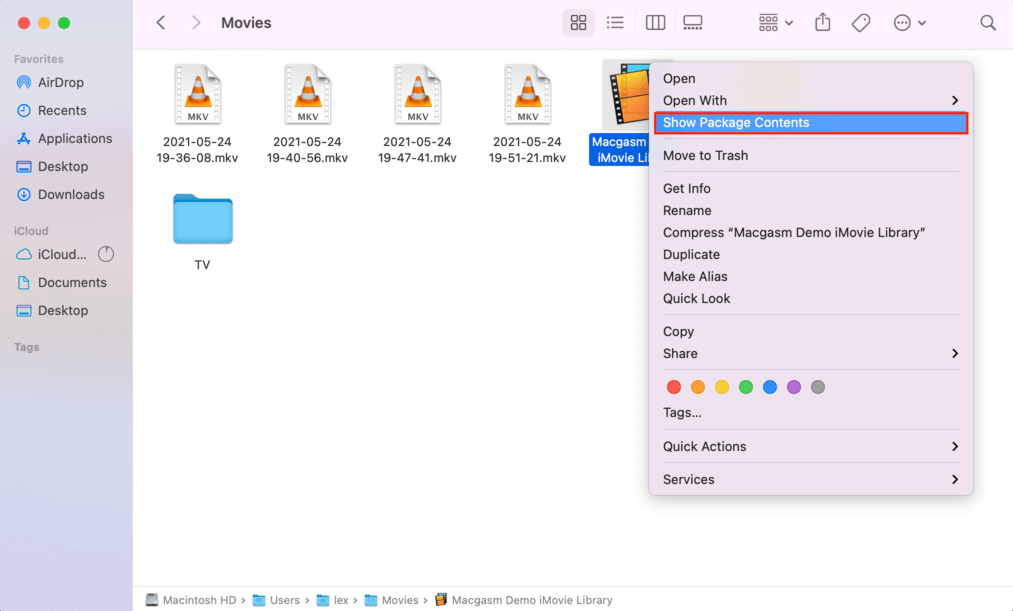1013x611 pixels.
Task: Apply the orange tag color
Action: click(x=698, y=387)
